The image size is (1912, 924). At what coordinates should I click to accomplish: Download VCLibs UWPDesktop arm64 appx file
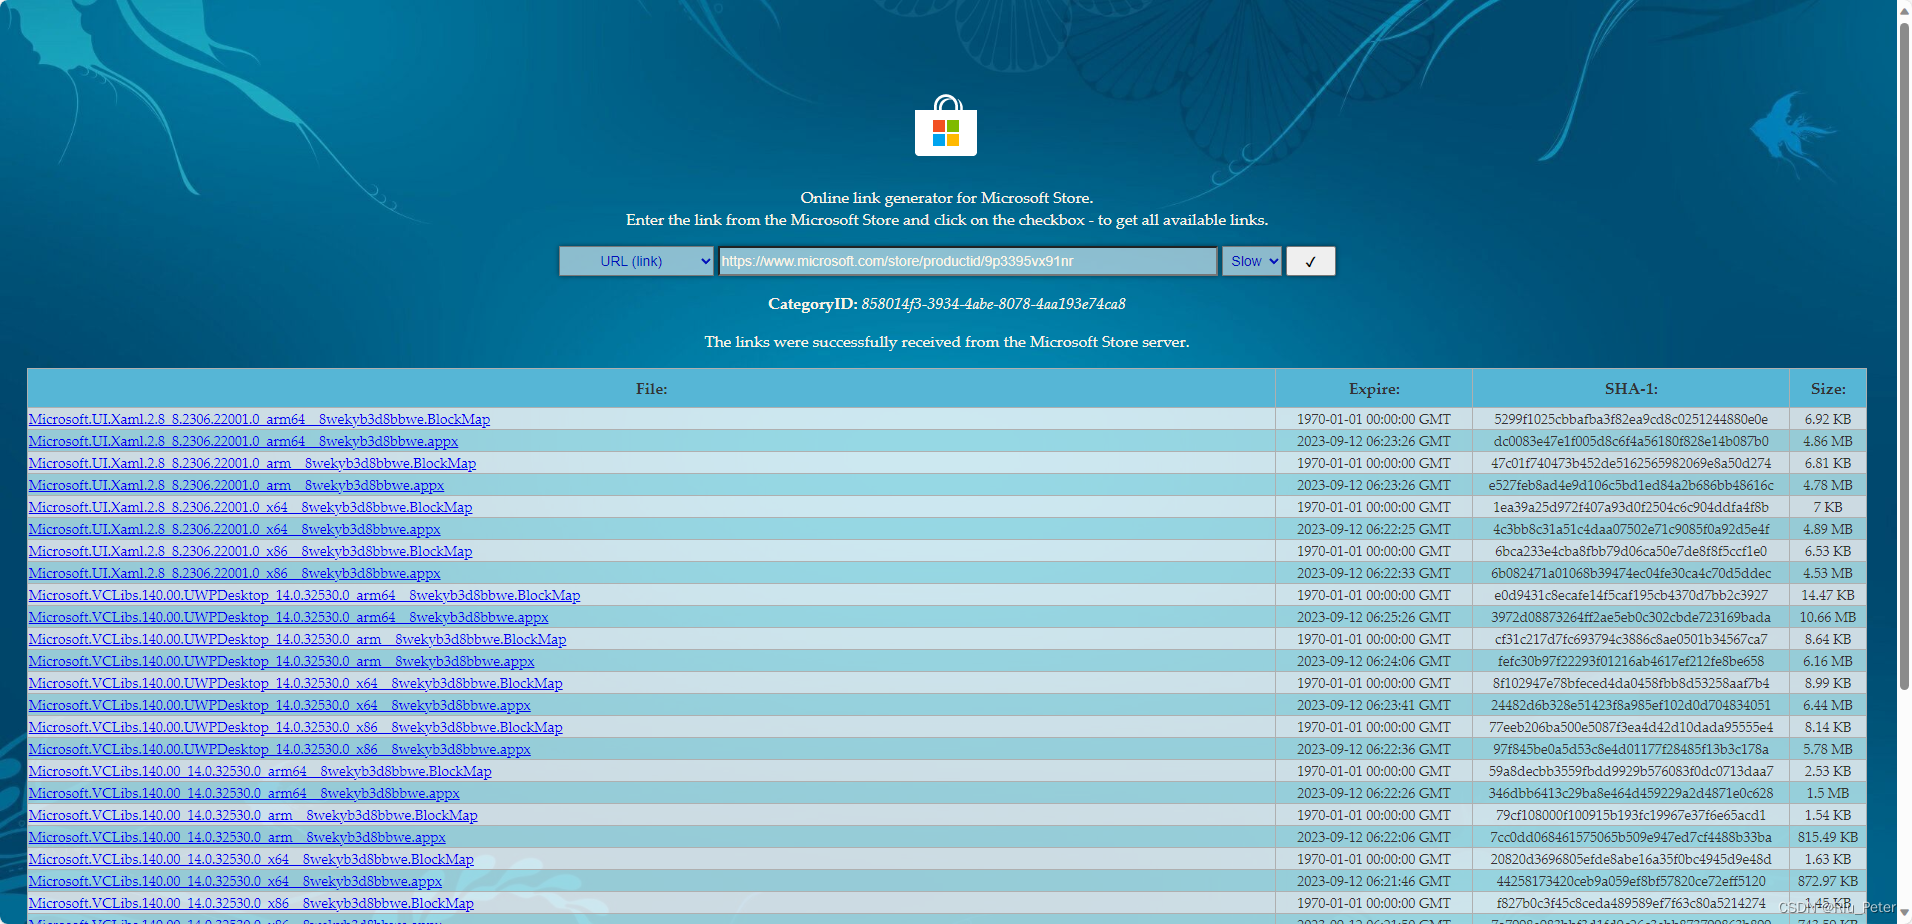pos(288,617)
